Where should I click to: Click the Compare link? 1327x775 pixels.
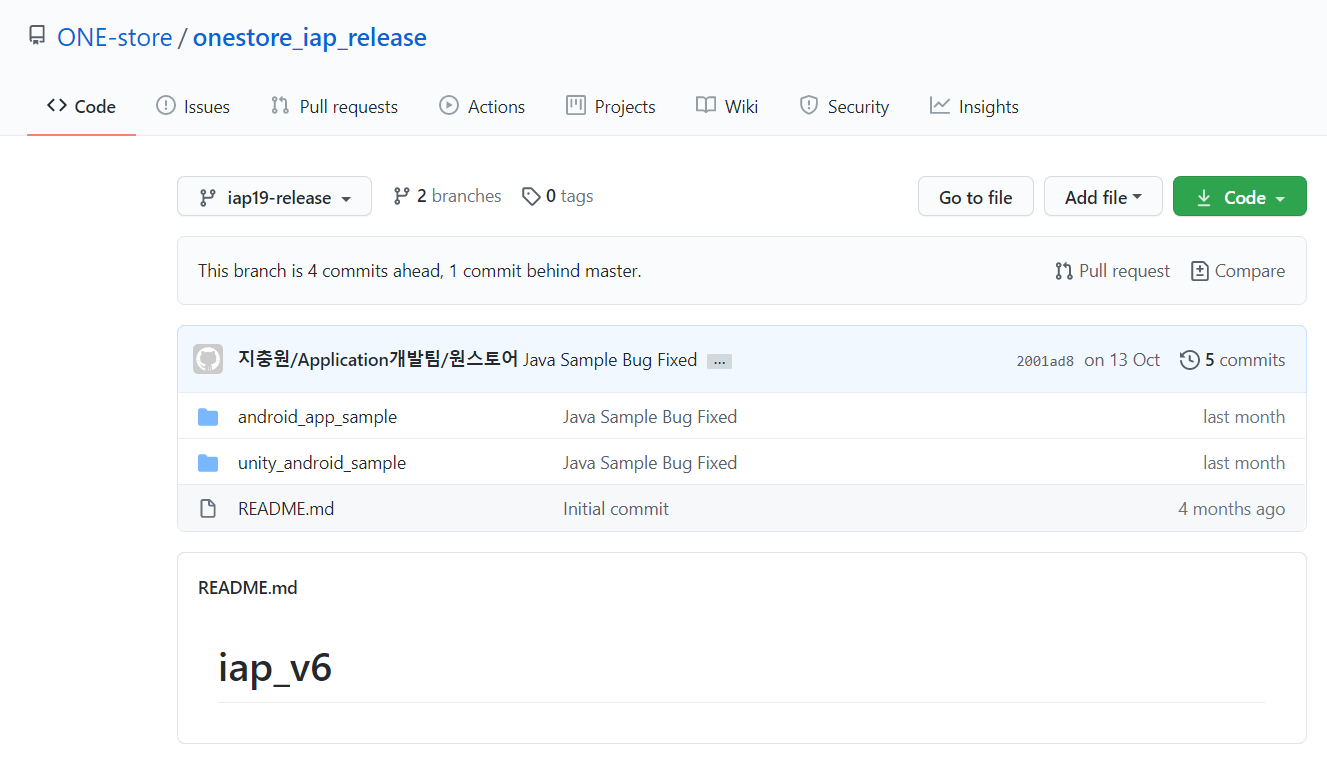1238,271
